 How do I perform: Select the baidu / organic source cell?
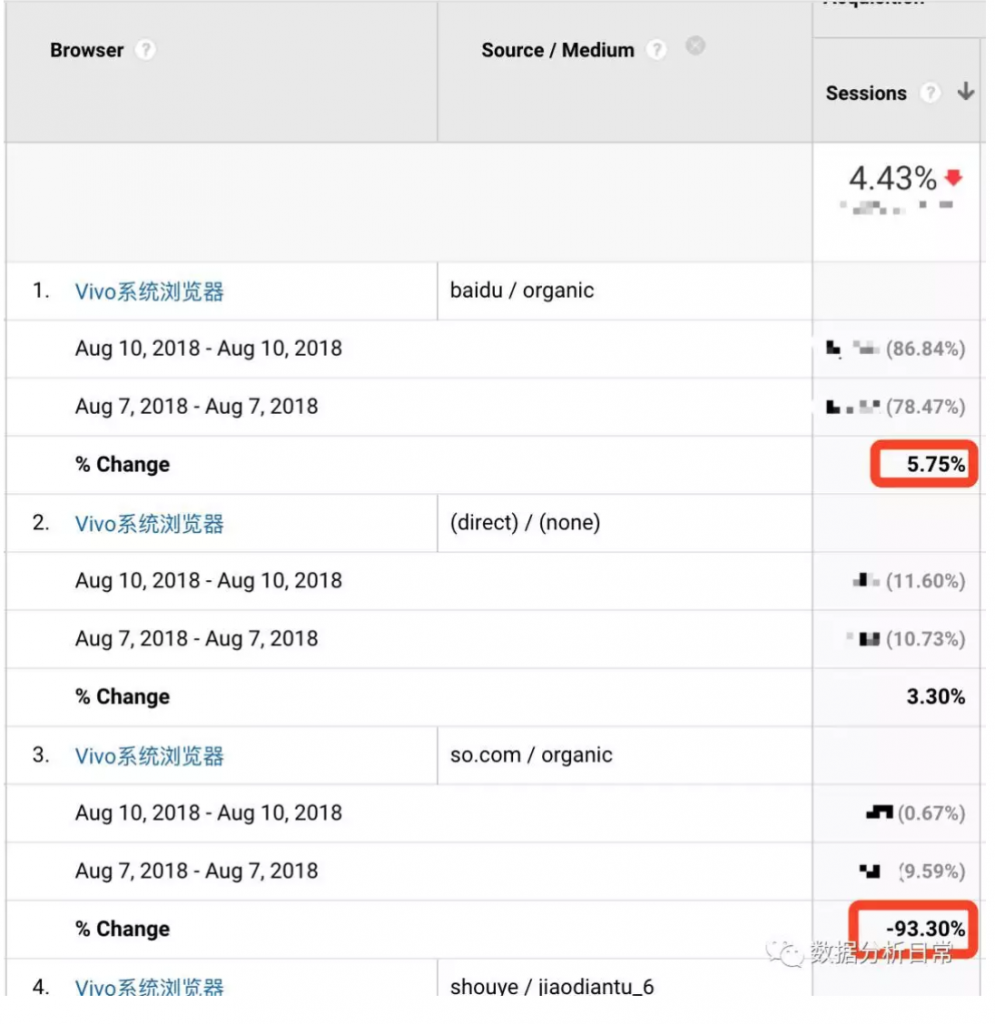[522, 291]
